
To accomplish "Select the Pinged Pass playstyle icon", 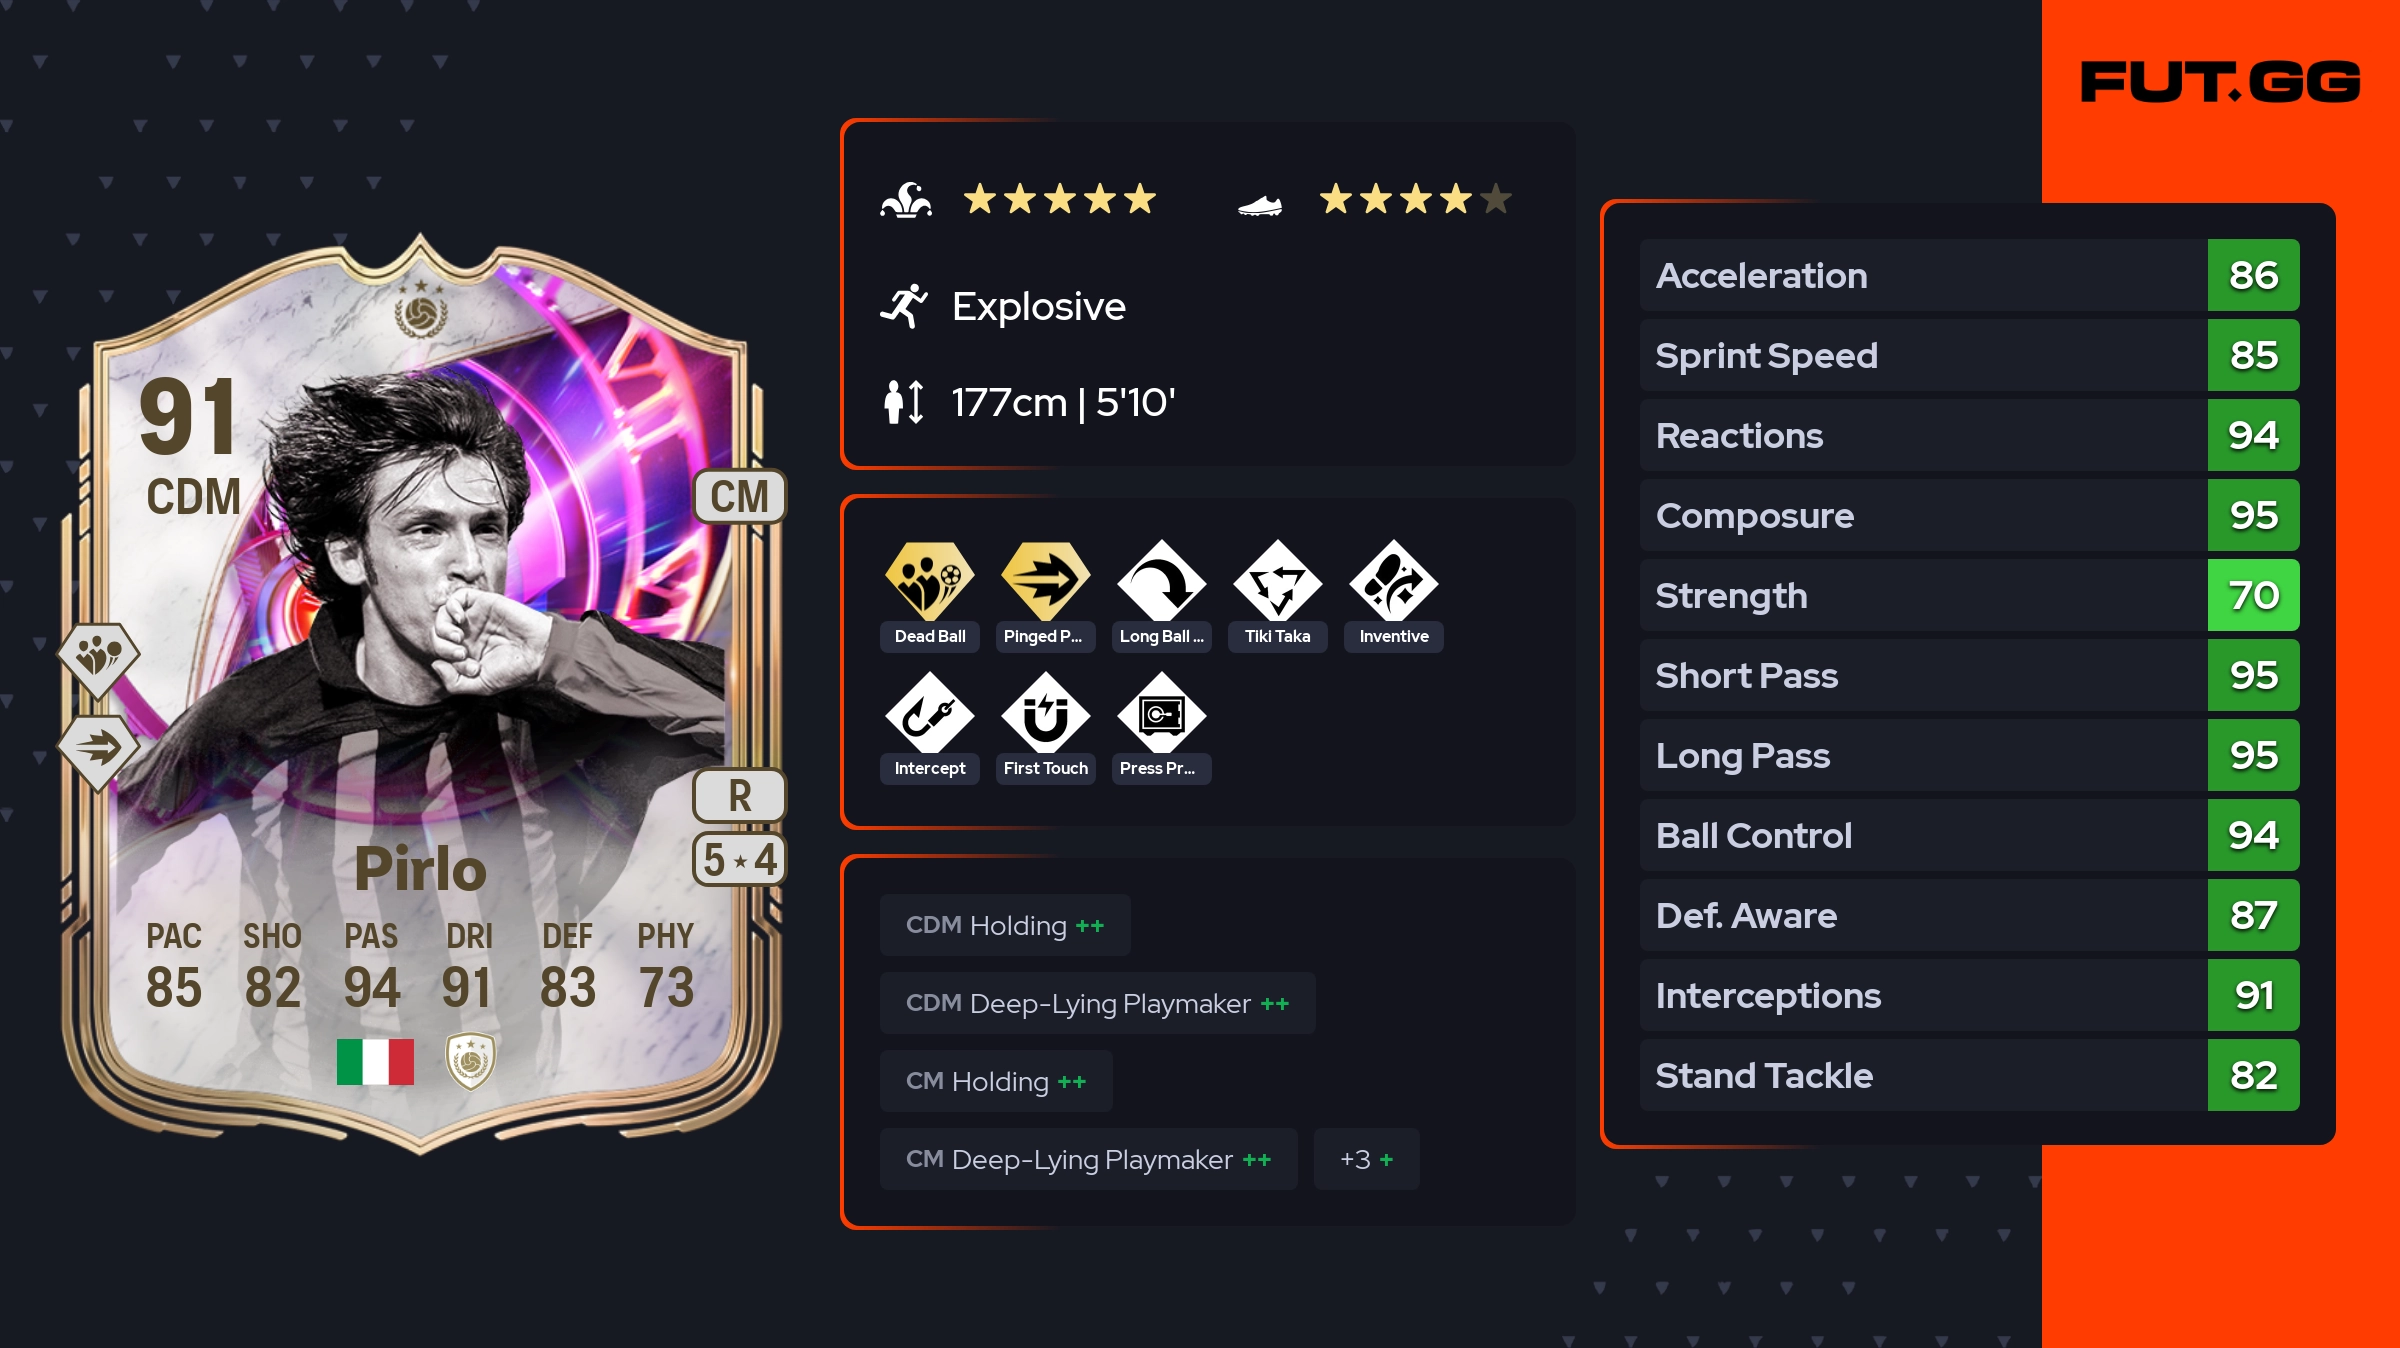I will click(x=1045, y=581).
